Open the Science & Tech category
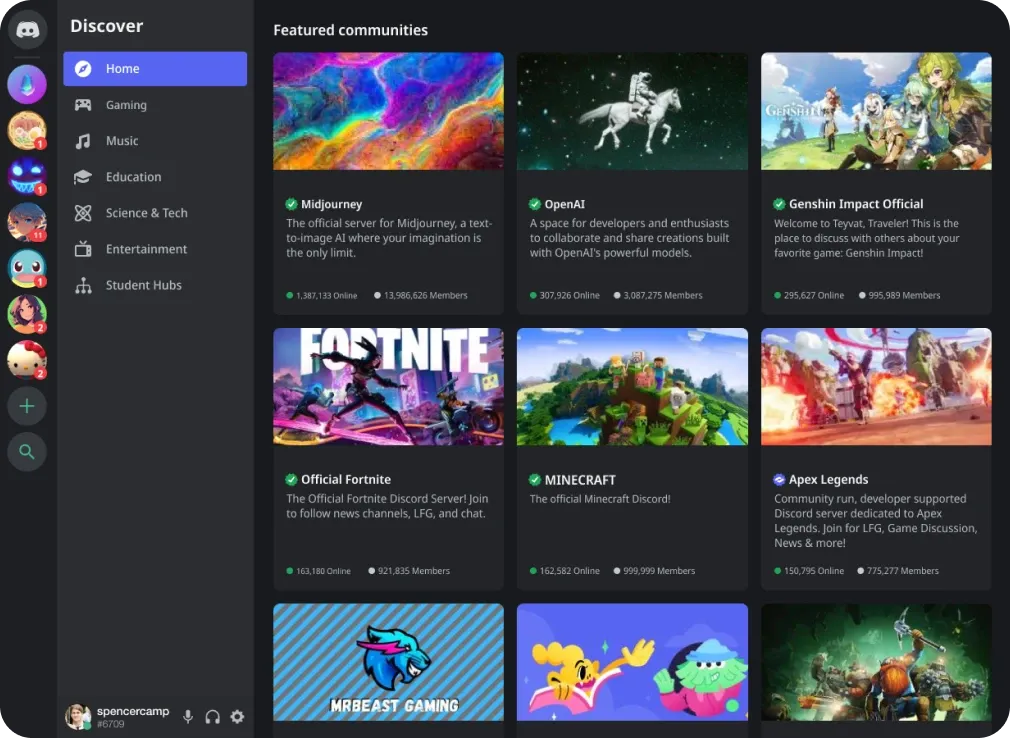 click(x=146, y=212)
